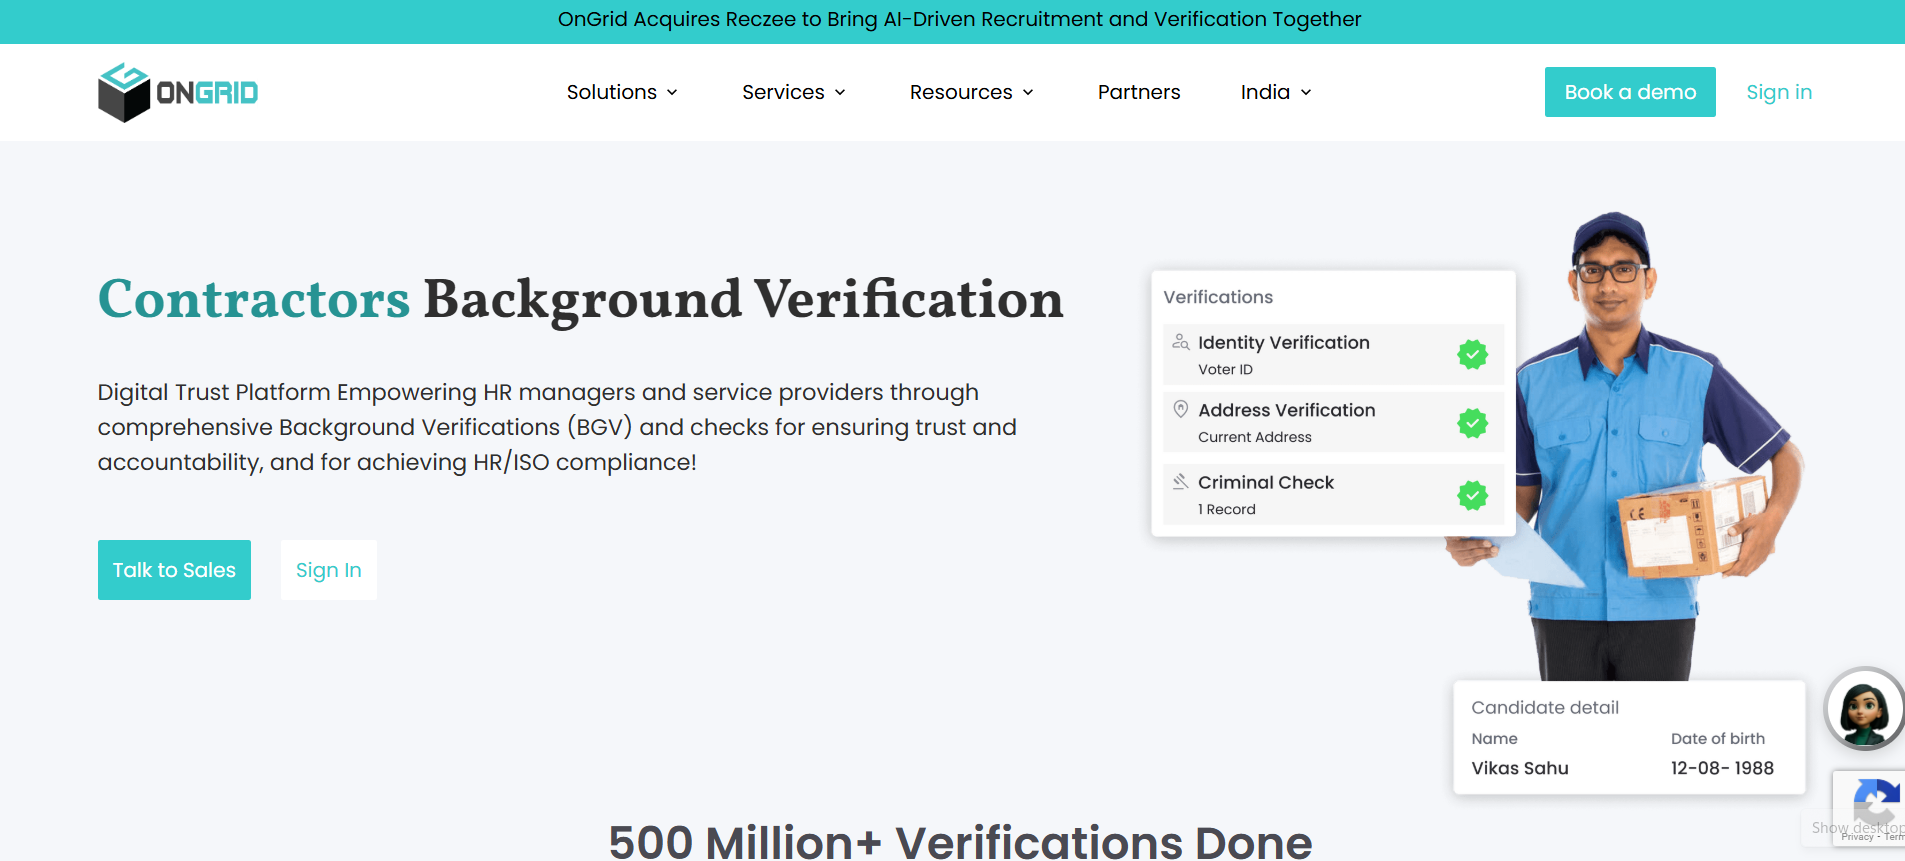Click the green checkmark beside Criminal Check
This screenshot has height=861, width=1905.
1472,495
